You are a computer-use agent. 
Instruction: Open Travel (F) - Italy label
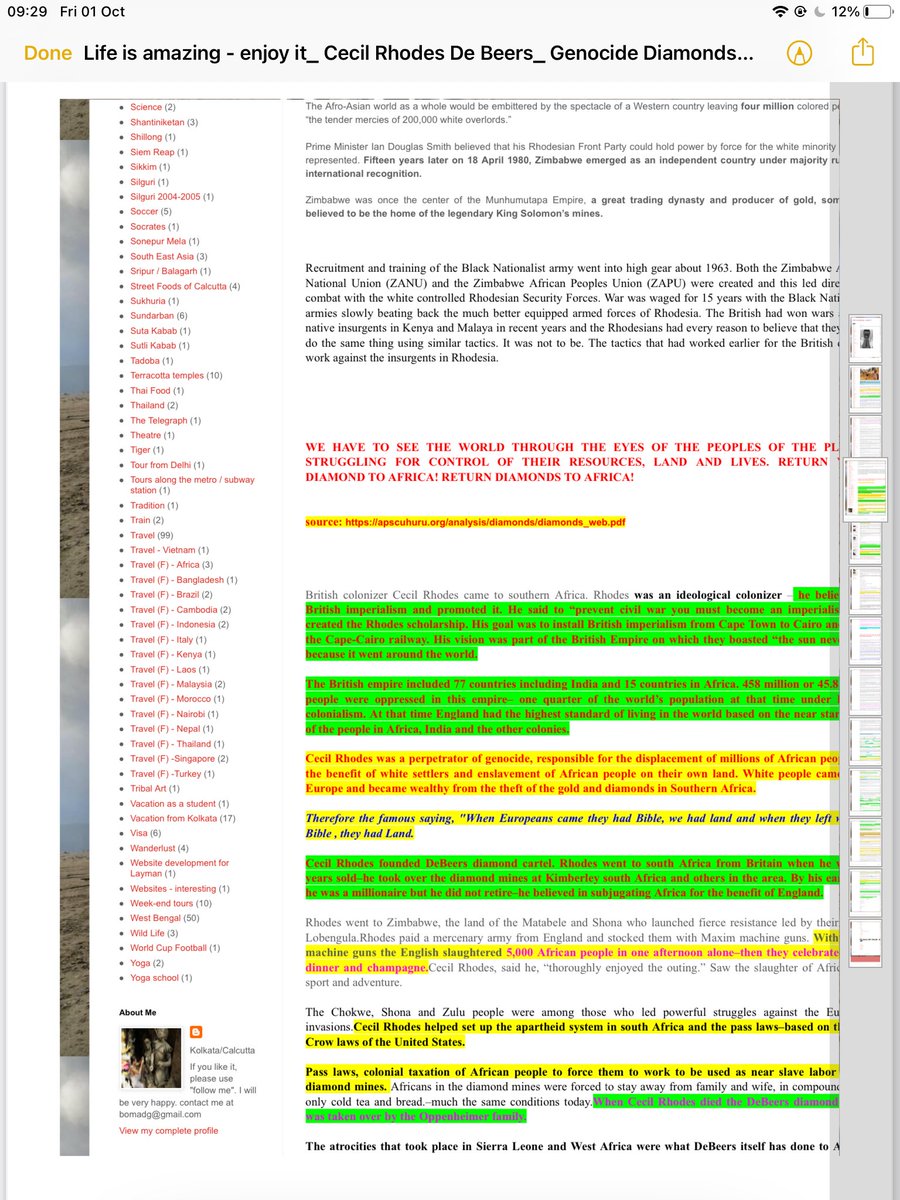click(x=161, y=640)
